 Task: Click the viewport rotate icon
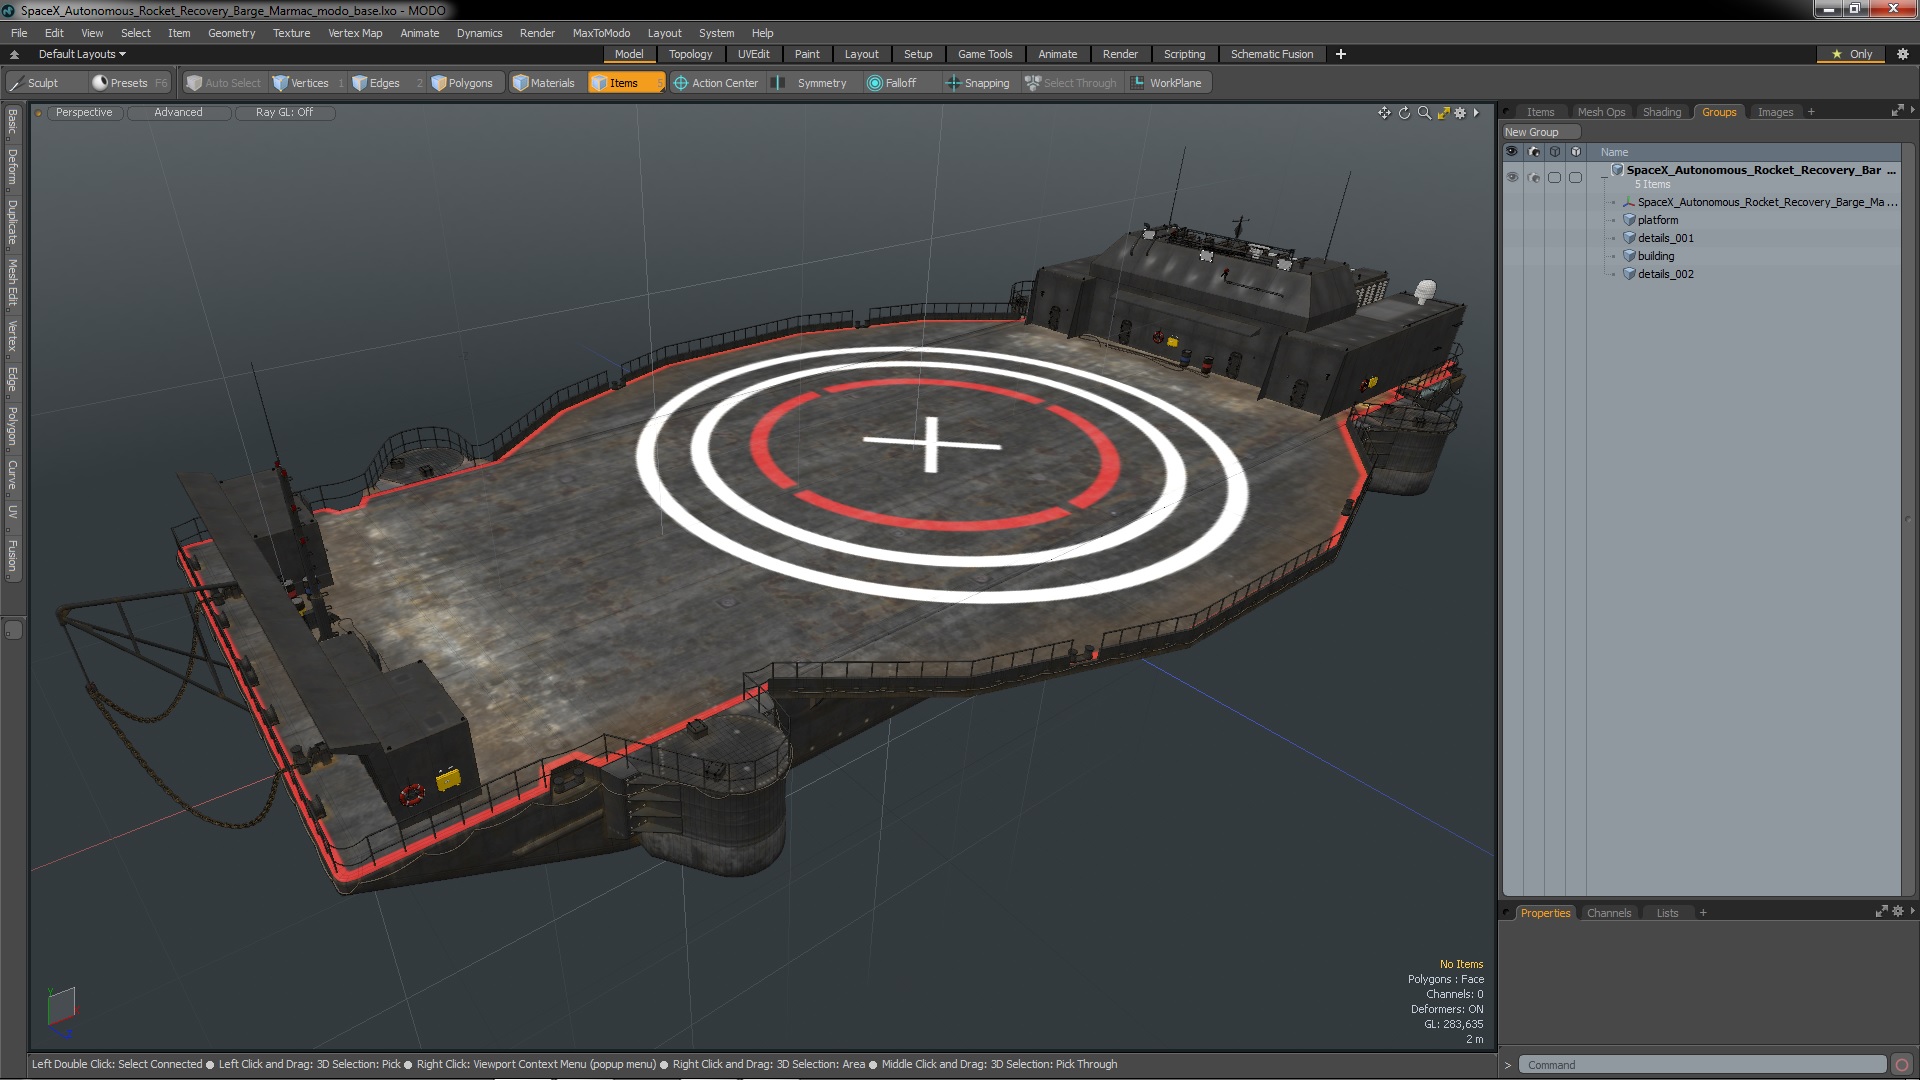[1404, 113]
